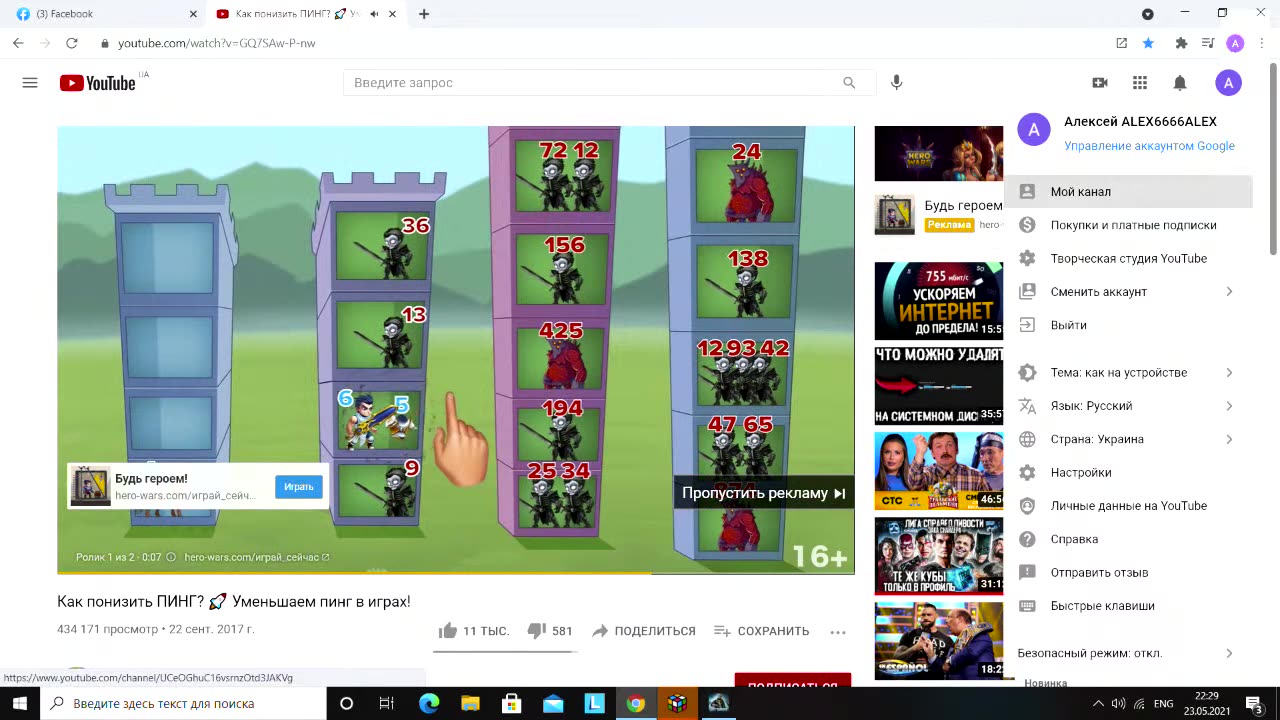1280x720 pixels.
Task: Start voice search with microphone icon
Action: (896, 83)
